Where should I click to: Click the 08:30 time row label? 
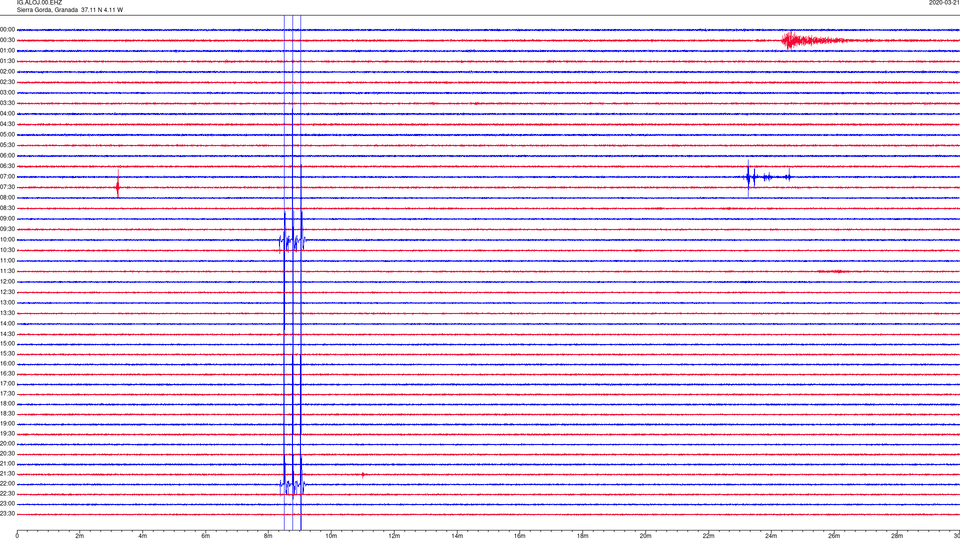pyautogui.click(x=7, y=208)
